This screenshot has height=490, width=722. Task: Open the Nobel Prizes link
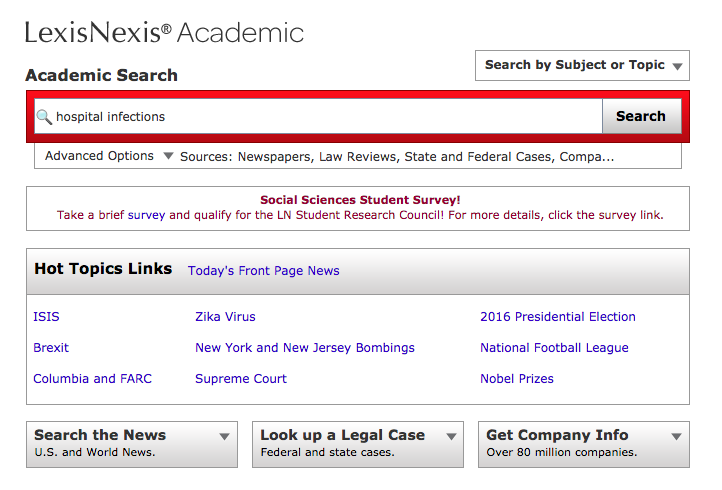(517, 379)
